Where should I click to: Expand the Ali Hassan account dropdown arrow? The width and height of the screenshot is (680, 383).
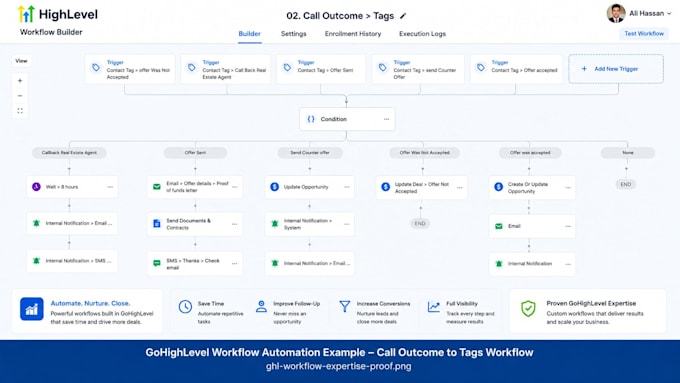[669, 13]
